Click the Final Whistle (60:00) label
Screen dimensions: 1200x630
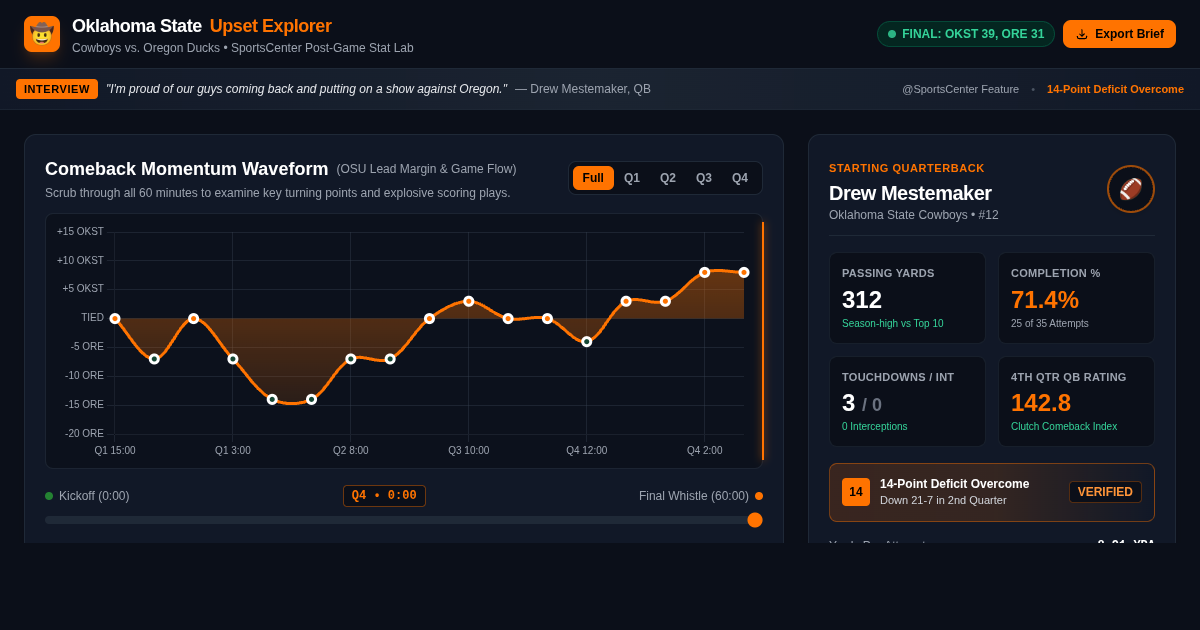click(694, 496)
